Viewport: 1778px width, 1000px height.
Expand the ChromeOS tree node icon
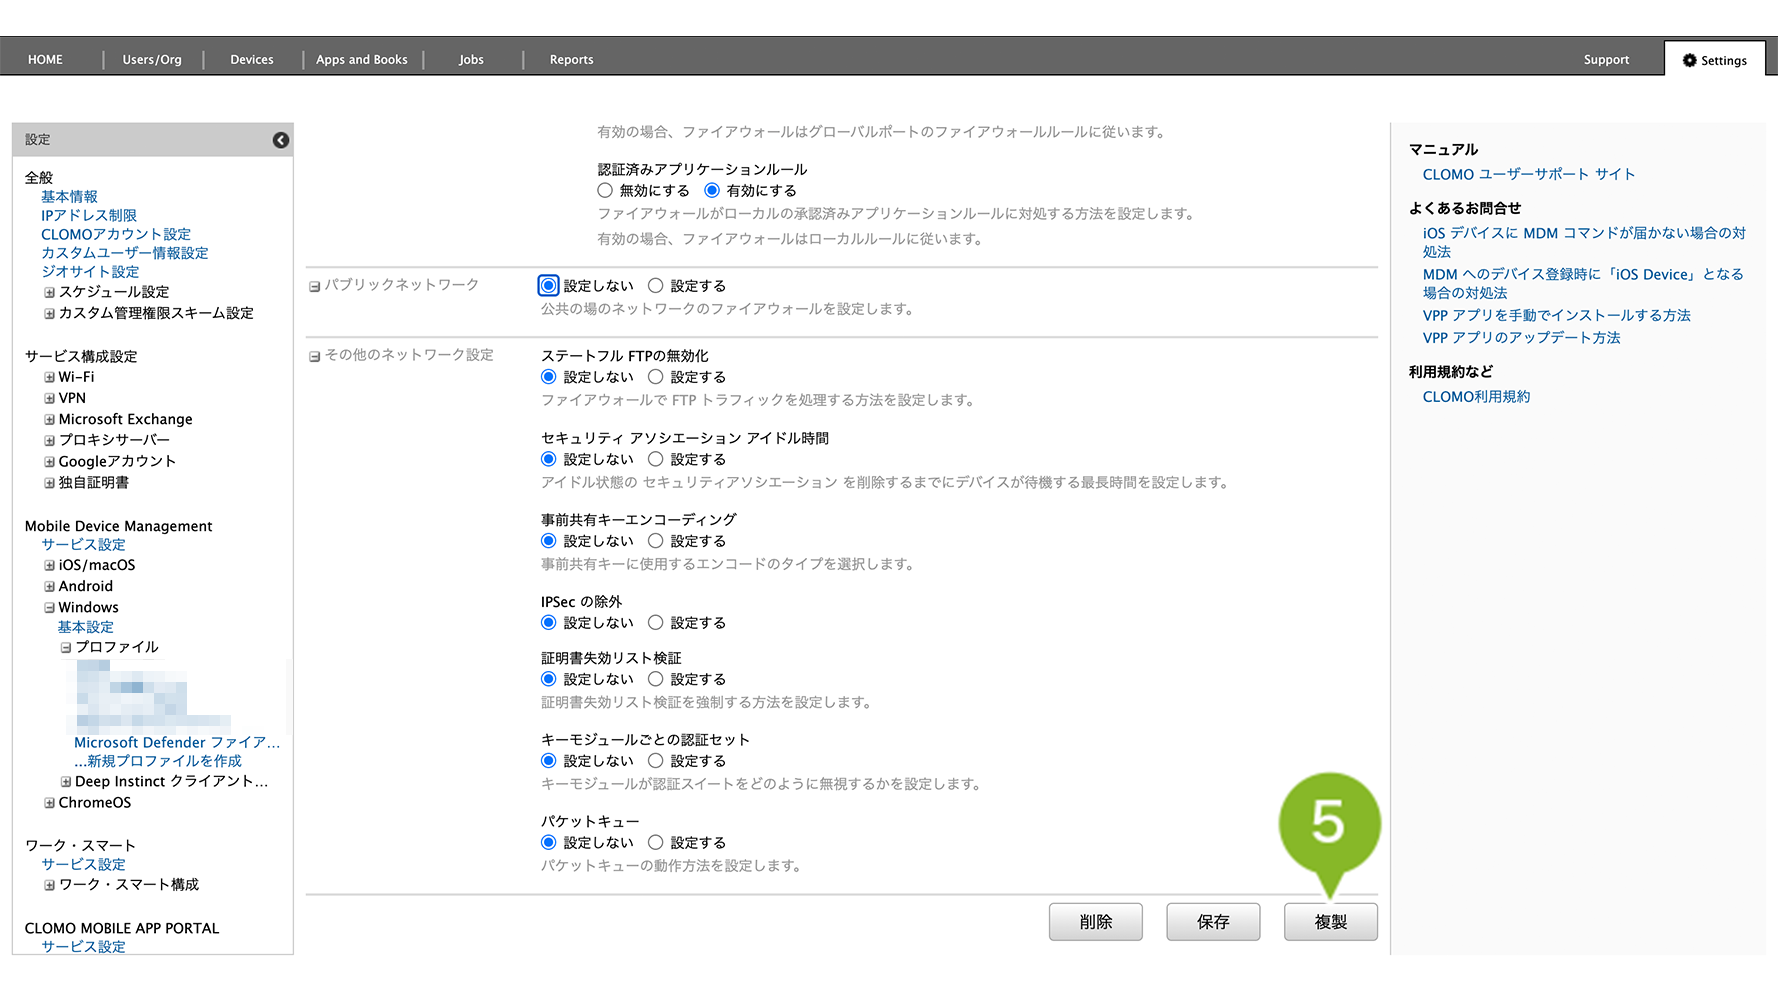point(49,803)
